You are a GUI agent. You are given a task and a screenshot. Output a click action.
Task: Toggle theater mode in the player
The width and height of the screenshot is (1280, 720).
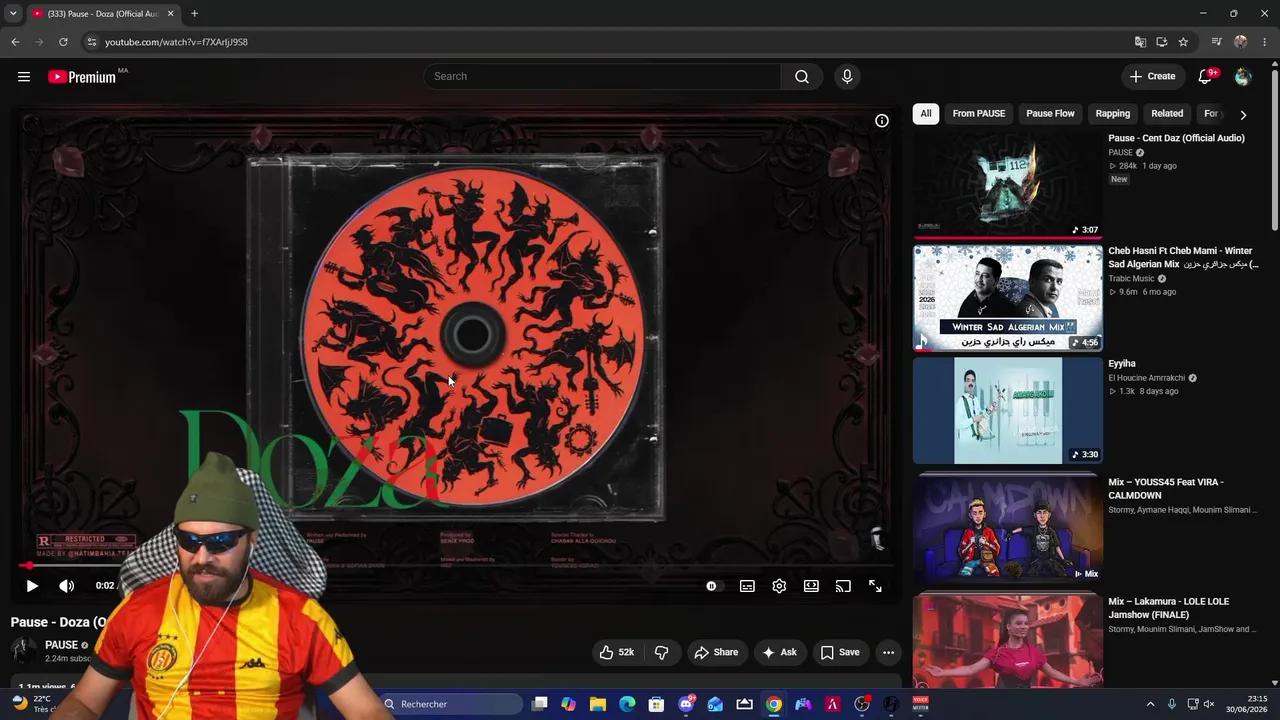[x=811, y=586]
